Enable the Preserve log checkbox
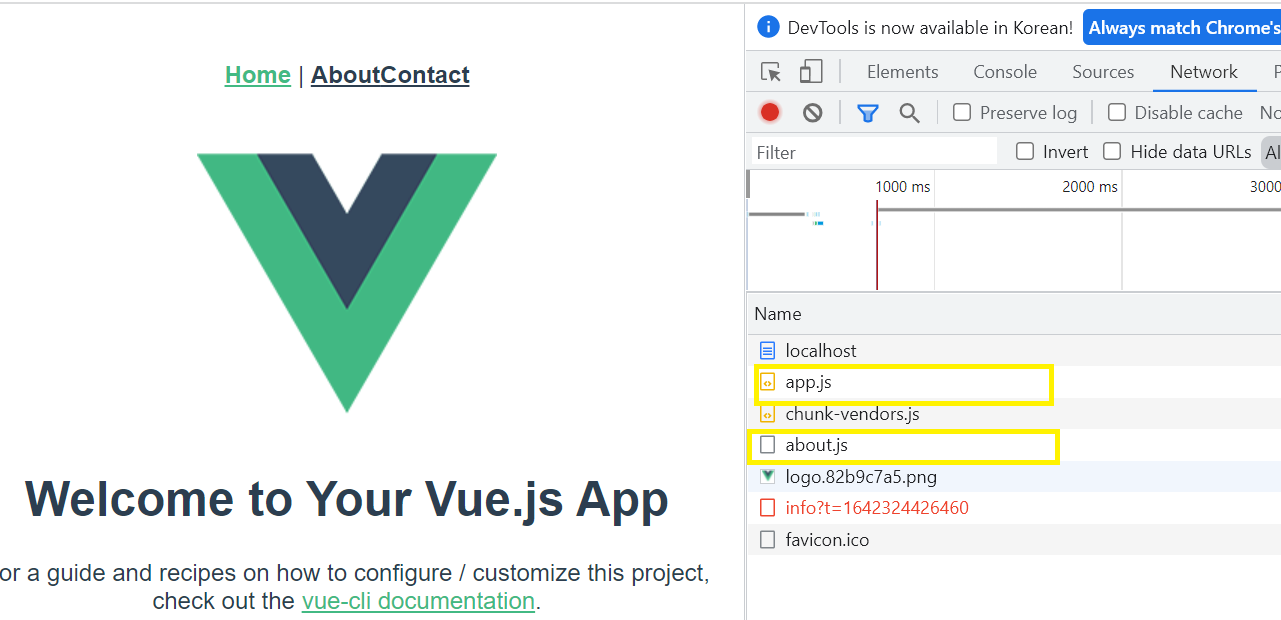 click(962, 112)
